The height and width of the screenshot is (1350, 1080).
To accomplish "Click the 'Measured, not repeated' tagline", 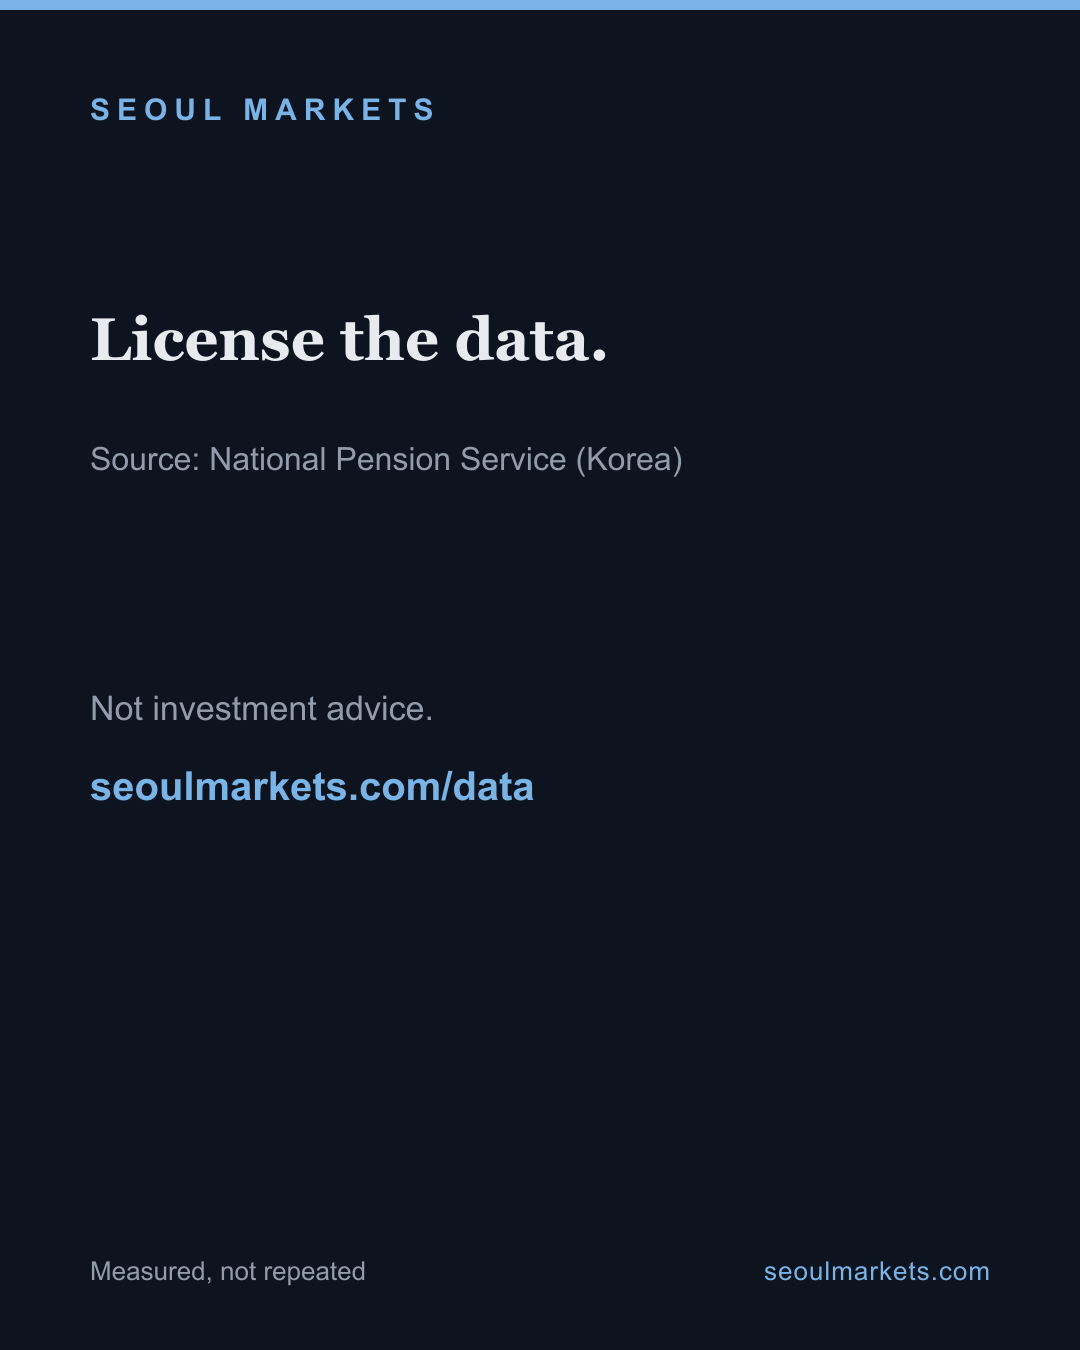I will [x=228, y=1271].
